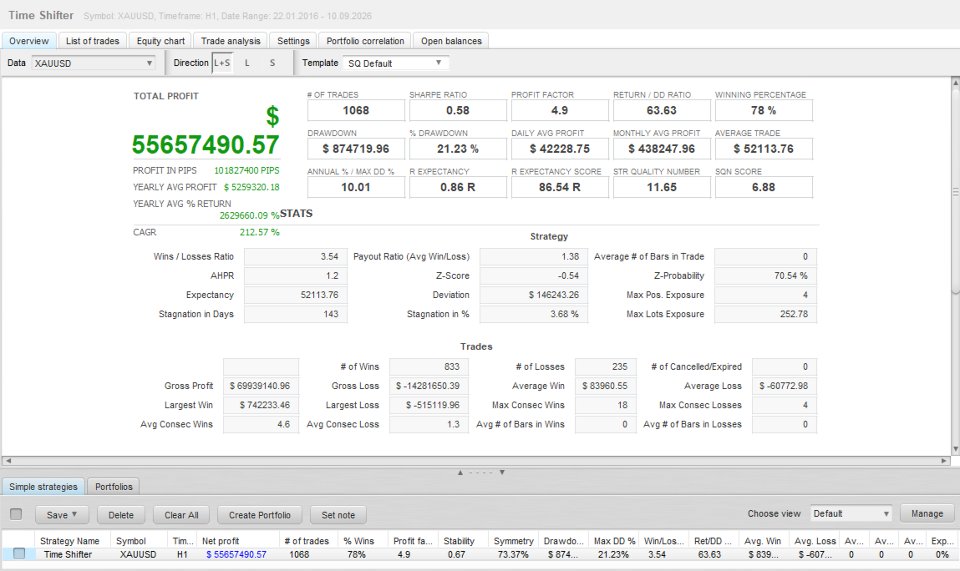
Task: Sort by Max DD % column header
Action: [x=614, y=541]
